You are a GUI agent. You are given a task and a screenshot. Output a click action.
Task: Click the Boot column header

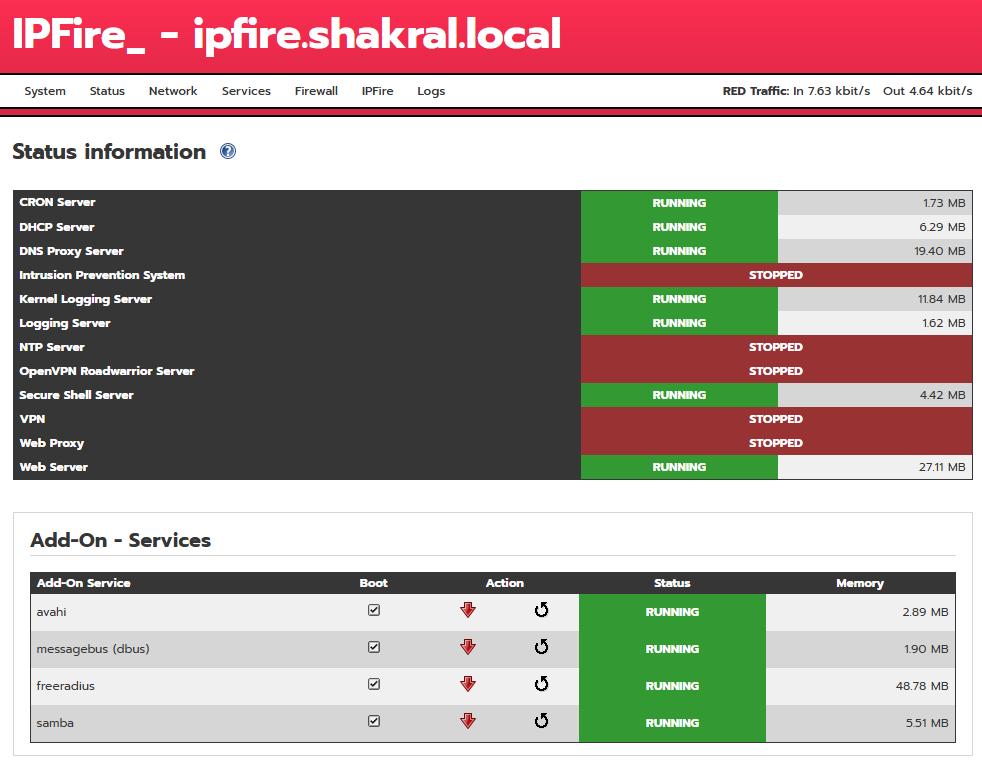tap(374, 583)
